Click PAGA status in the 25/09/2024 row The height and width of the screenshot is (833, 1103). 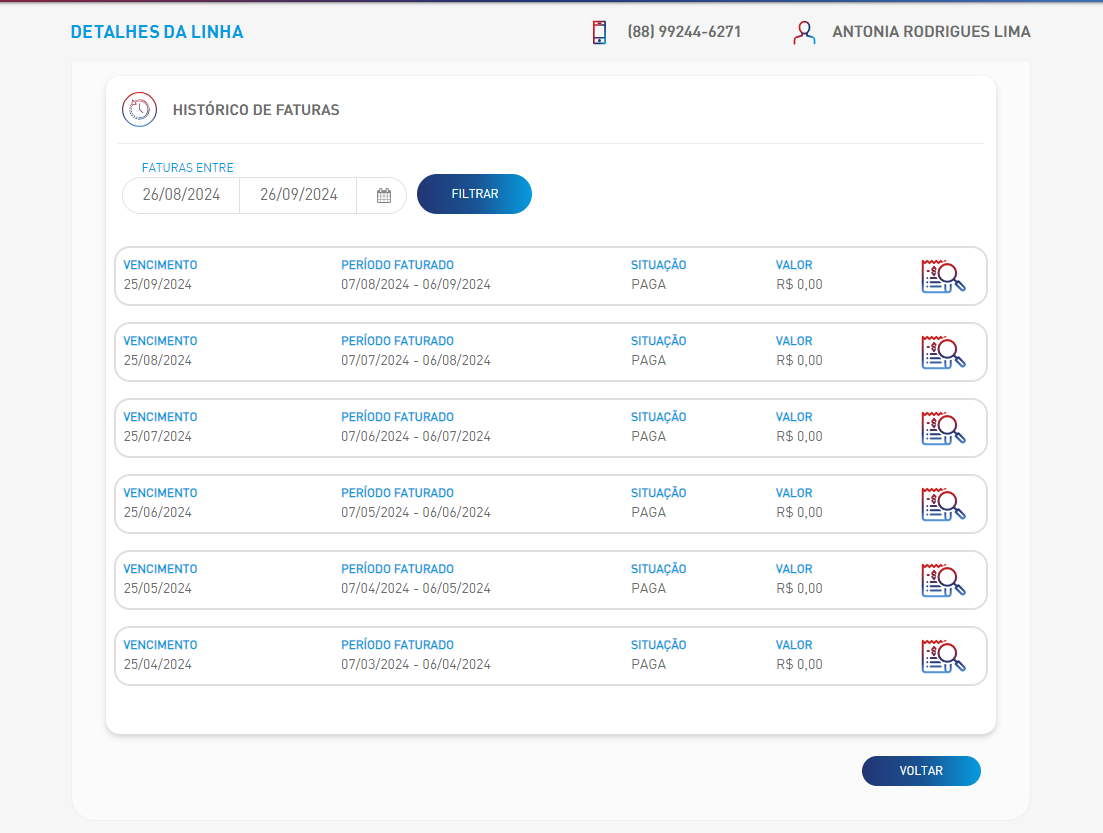649,284
